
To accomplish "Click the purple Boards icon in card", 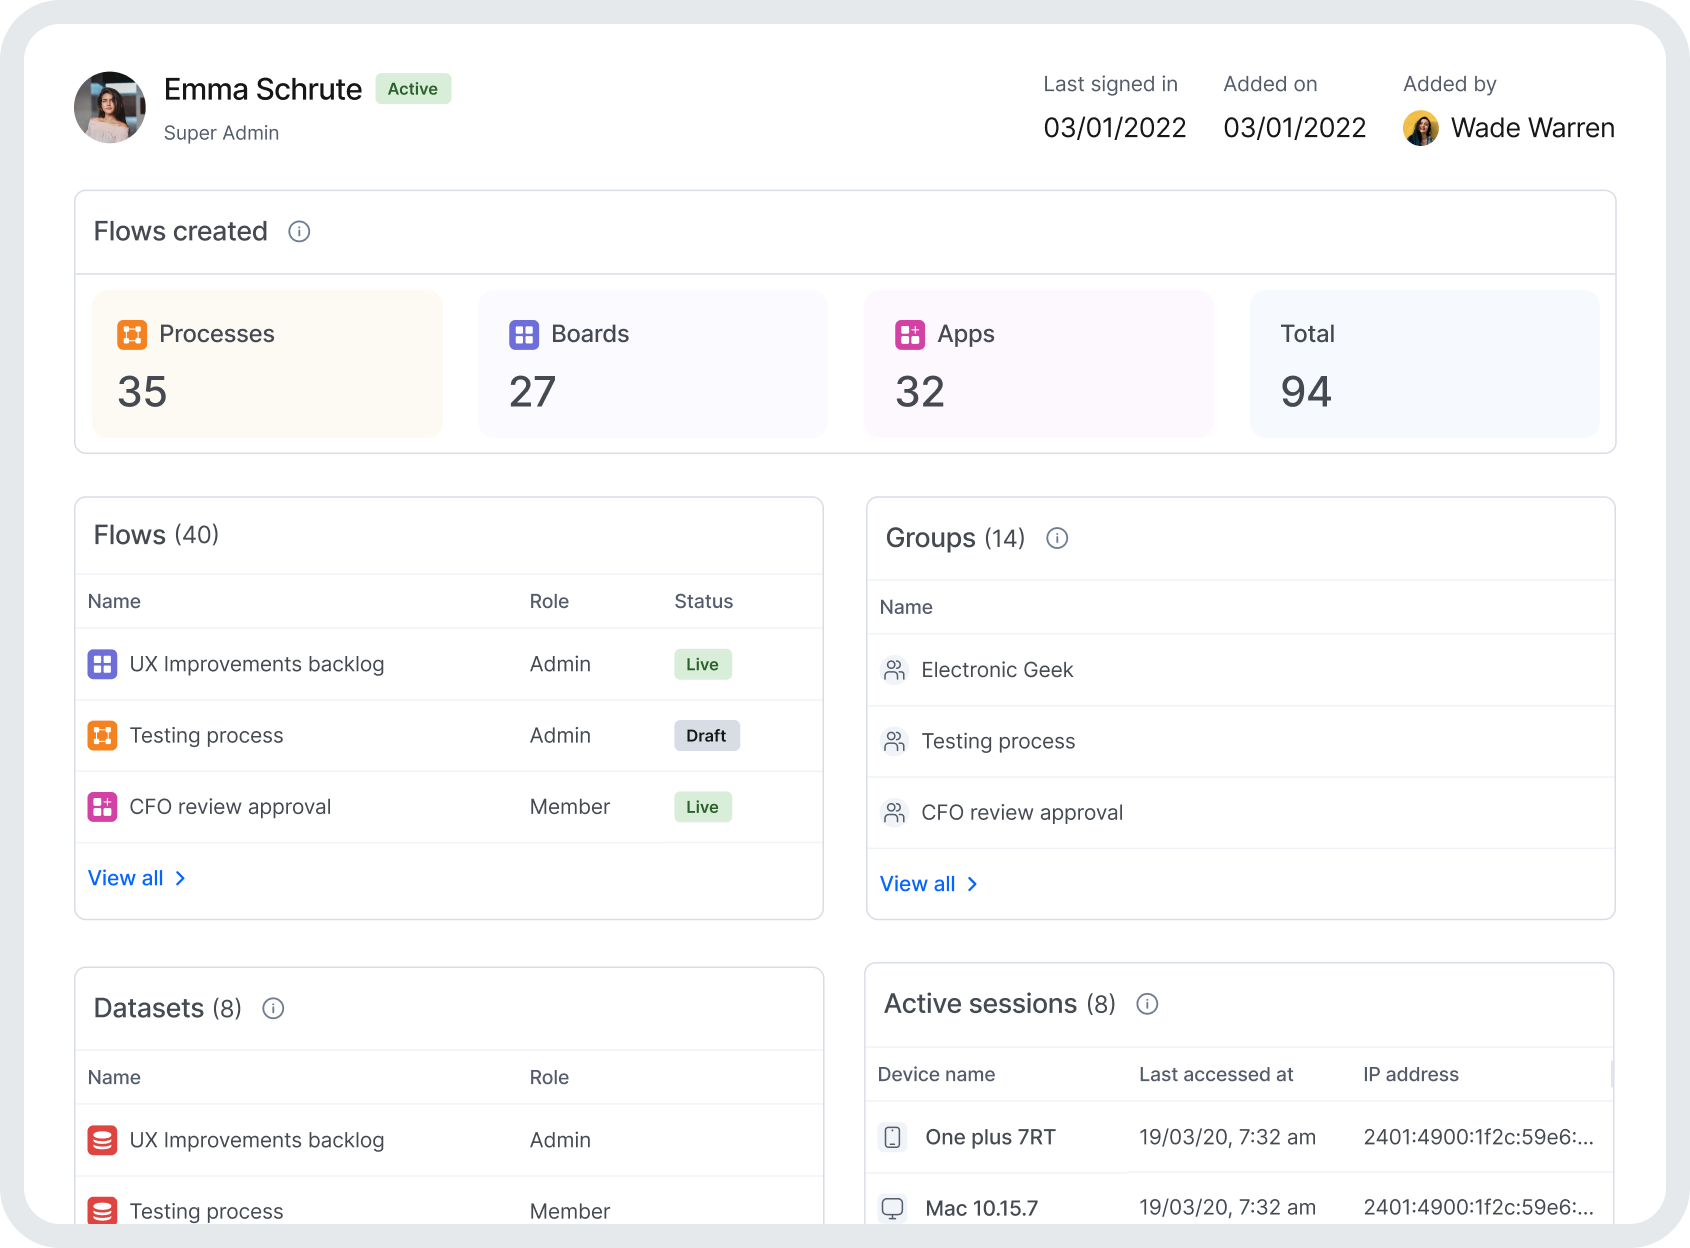I will 524,334.
